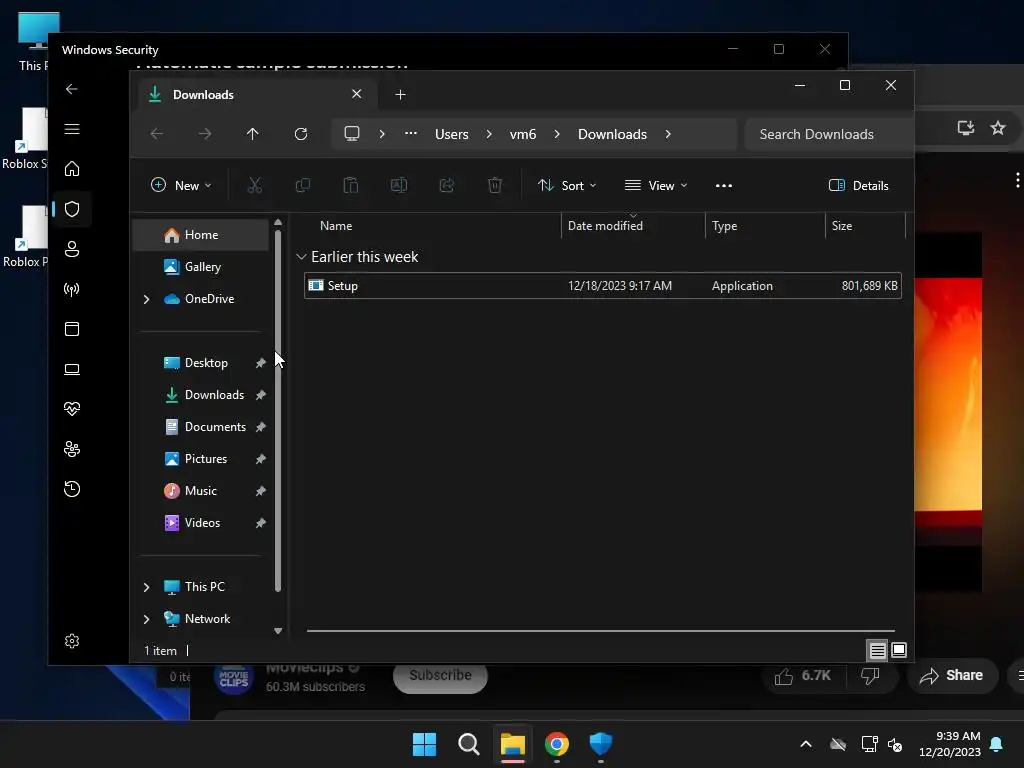Click the Delete trash icon
Image resolution: width=1024 pixels, height=768 pixels.
tap(495, 185)
